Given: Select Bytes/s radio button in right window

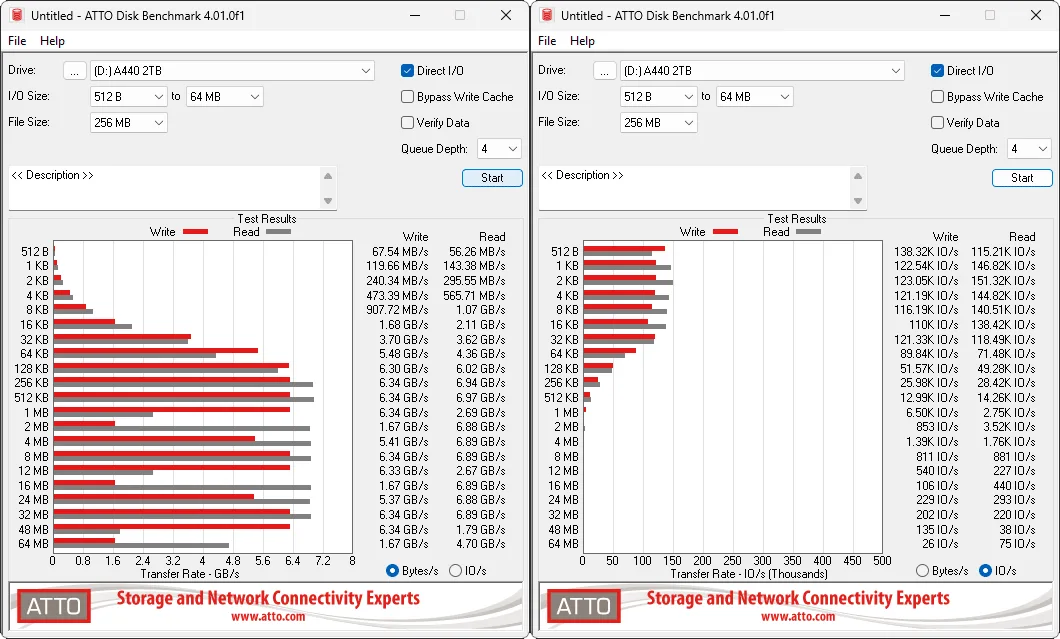Looking at the screenshot, I should point(922,571).
